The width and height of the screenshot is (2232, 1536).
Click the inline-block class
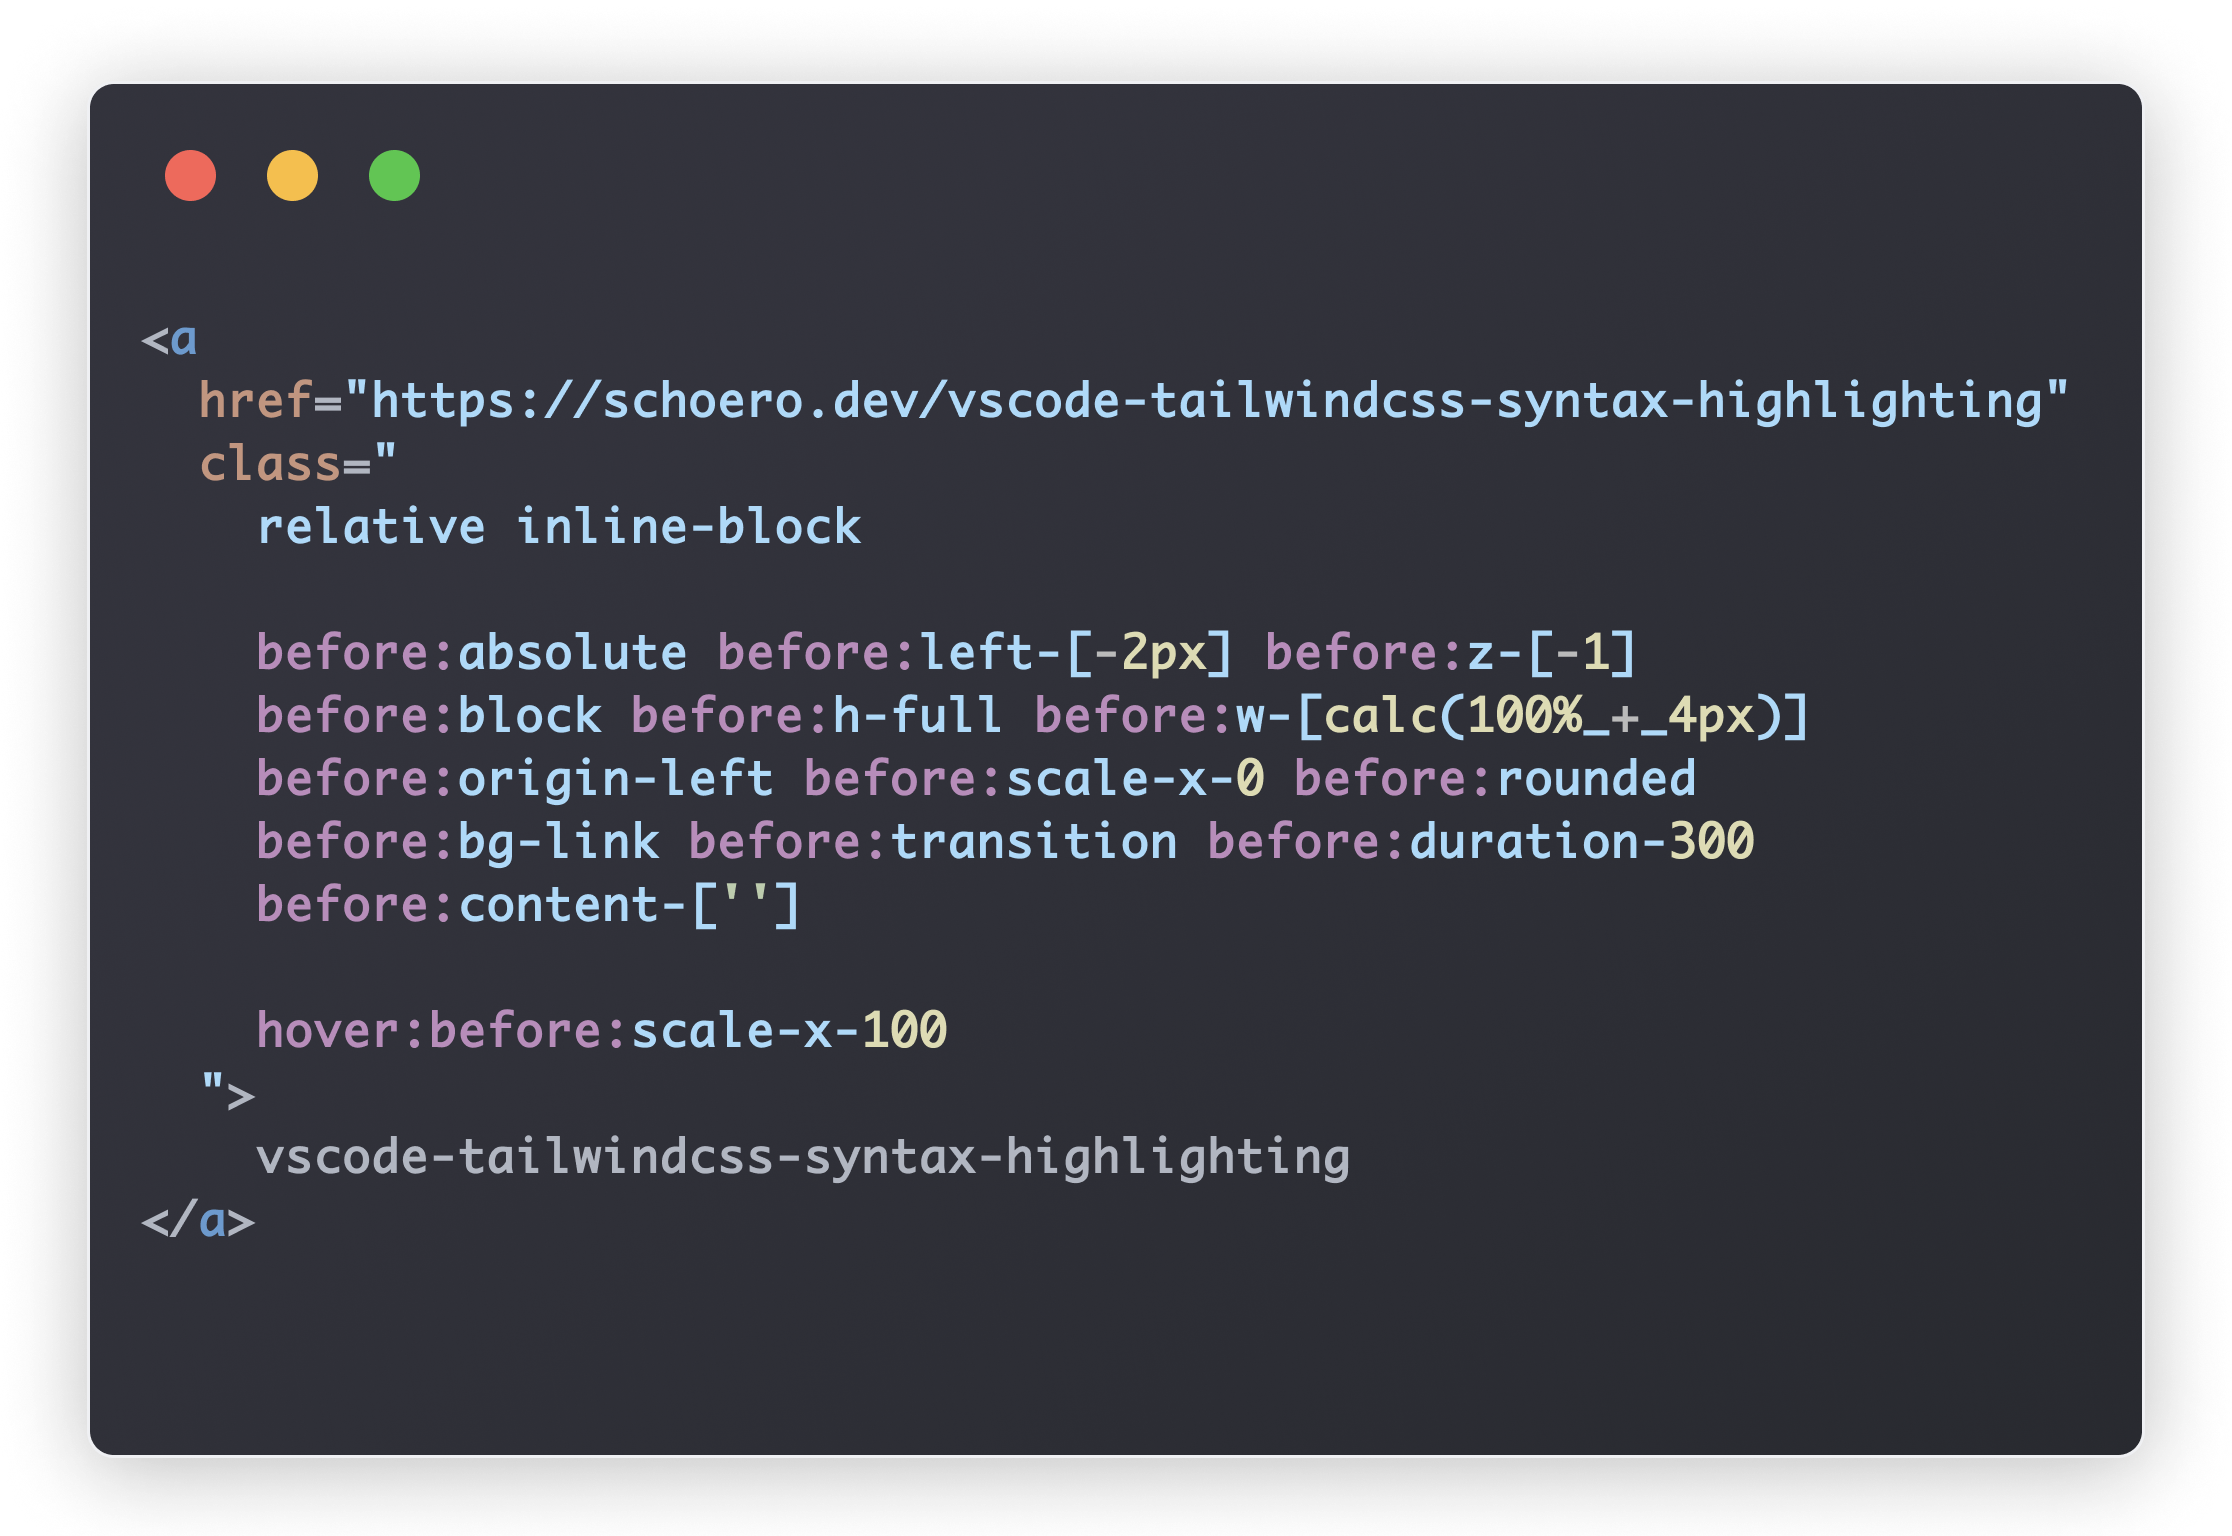(688, 528)
